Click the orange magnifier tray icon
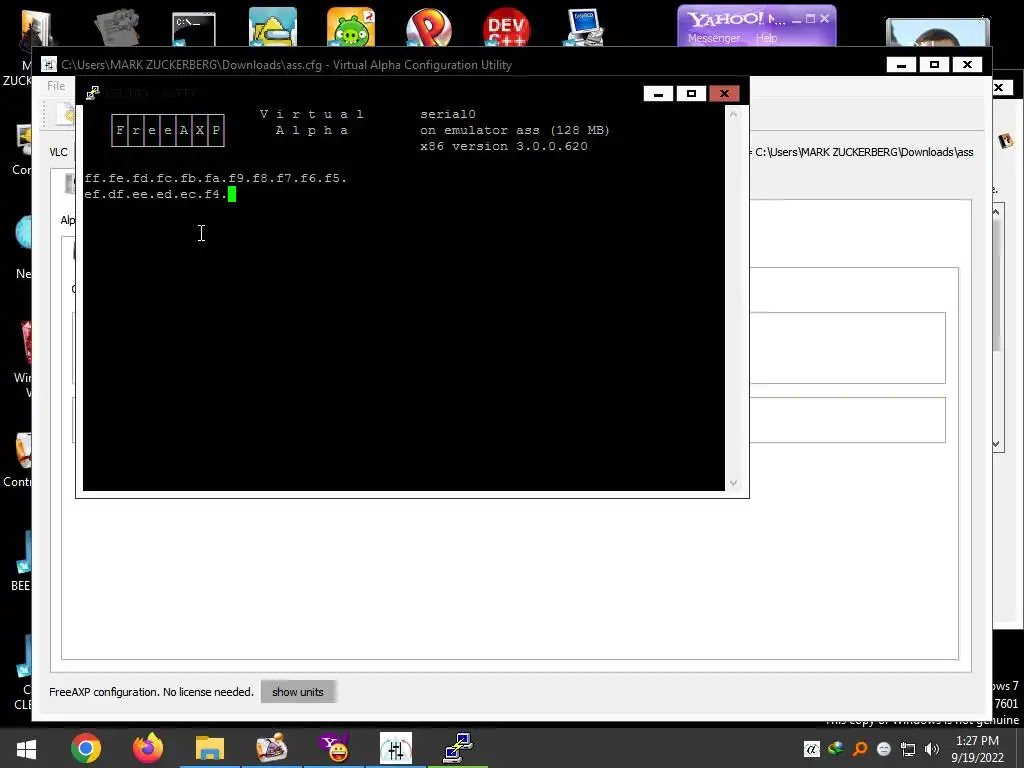The width and height of the screenshot is (1024, 768). (859, 749)
